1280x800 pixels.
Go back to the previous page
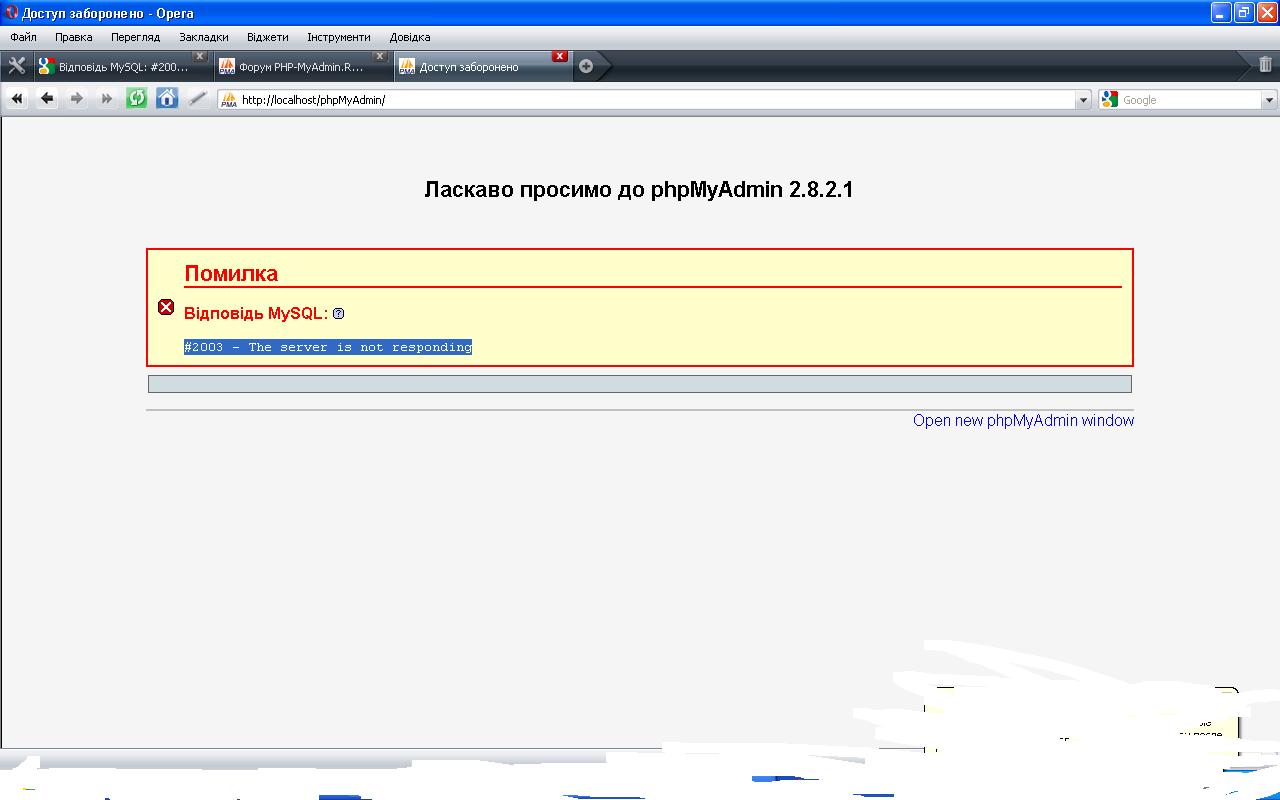coord(47,98)
